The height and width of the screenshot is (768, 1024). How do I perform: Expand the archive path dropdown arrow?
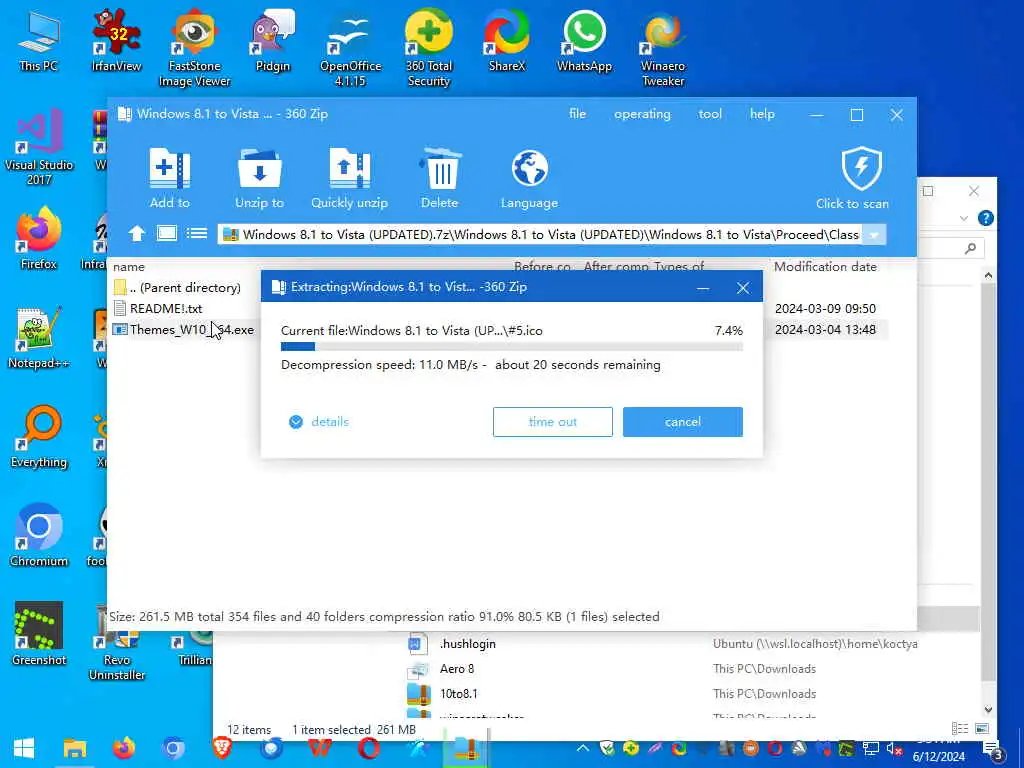(x=874, y=234)
